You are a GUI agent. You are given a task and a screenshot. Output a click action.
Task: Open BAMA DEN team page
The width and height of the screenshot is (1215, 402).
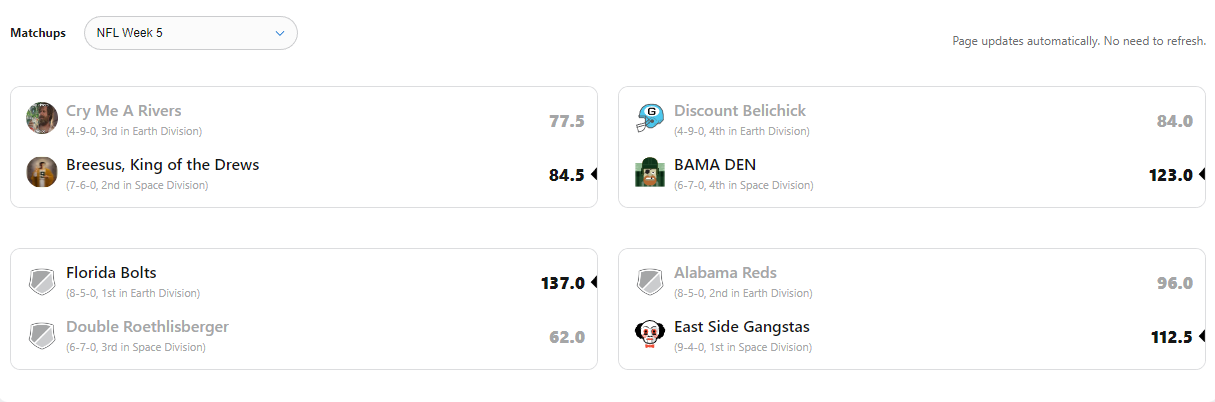[715, 165]
